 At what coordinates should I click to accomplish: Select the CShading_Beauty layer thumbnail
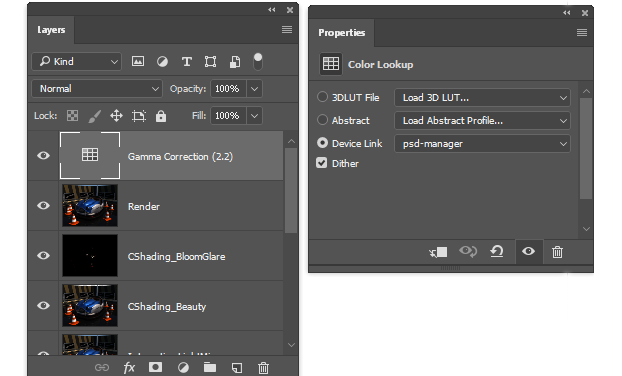pyautogui.click(x=90, y=305)
